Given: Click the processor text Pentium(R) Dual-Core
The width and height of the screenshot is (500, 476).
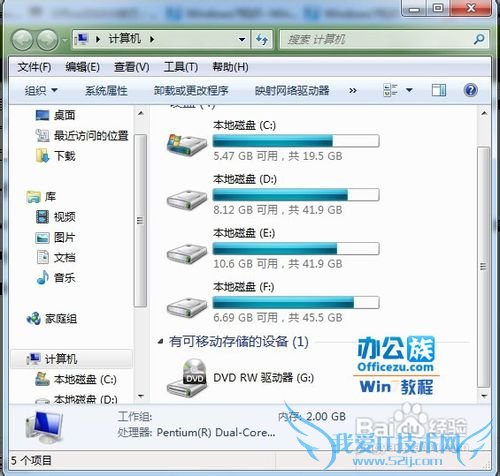Looking at the screenshot, I should click(216, 432).
